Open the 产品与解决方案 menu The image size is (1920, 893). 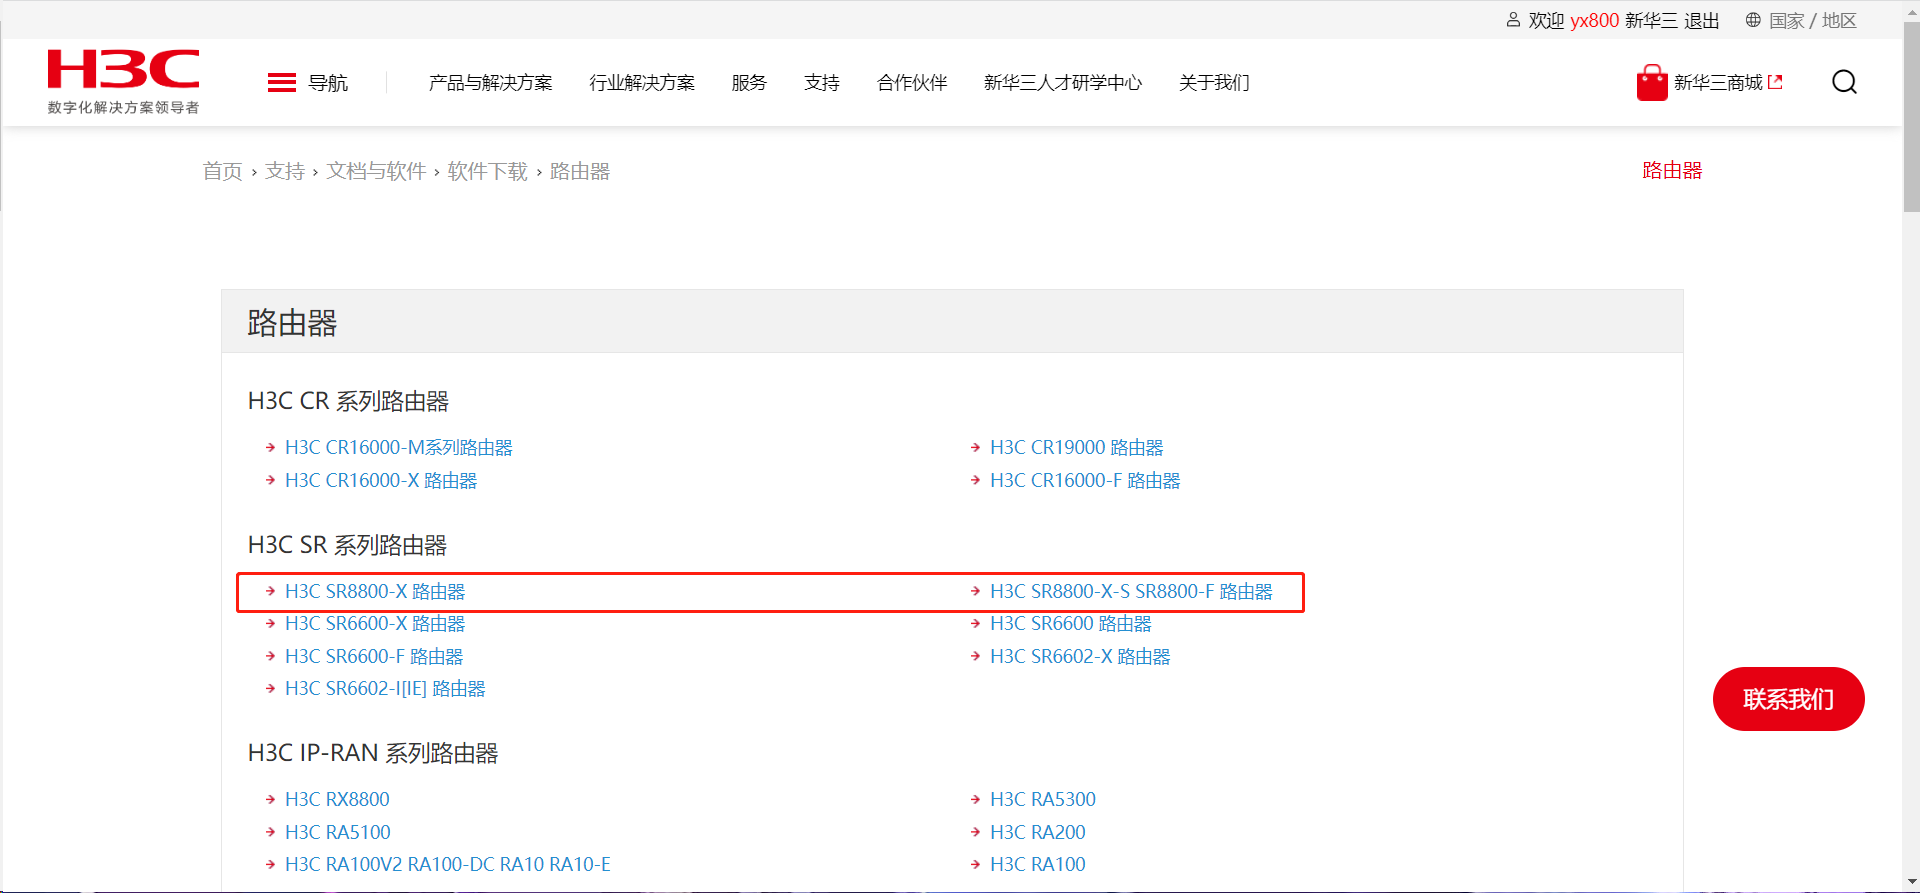click(490, 83)
